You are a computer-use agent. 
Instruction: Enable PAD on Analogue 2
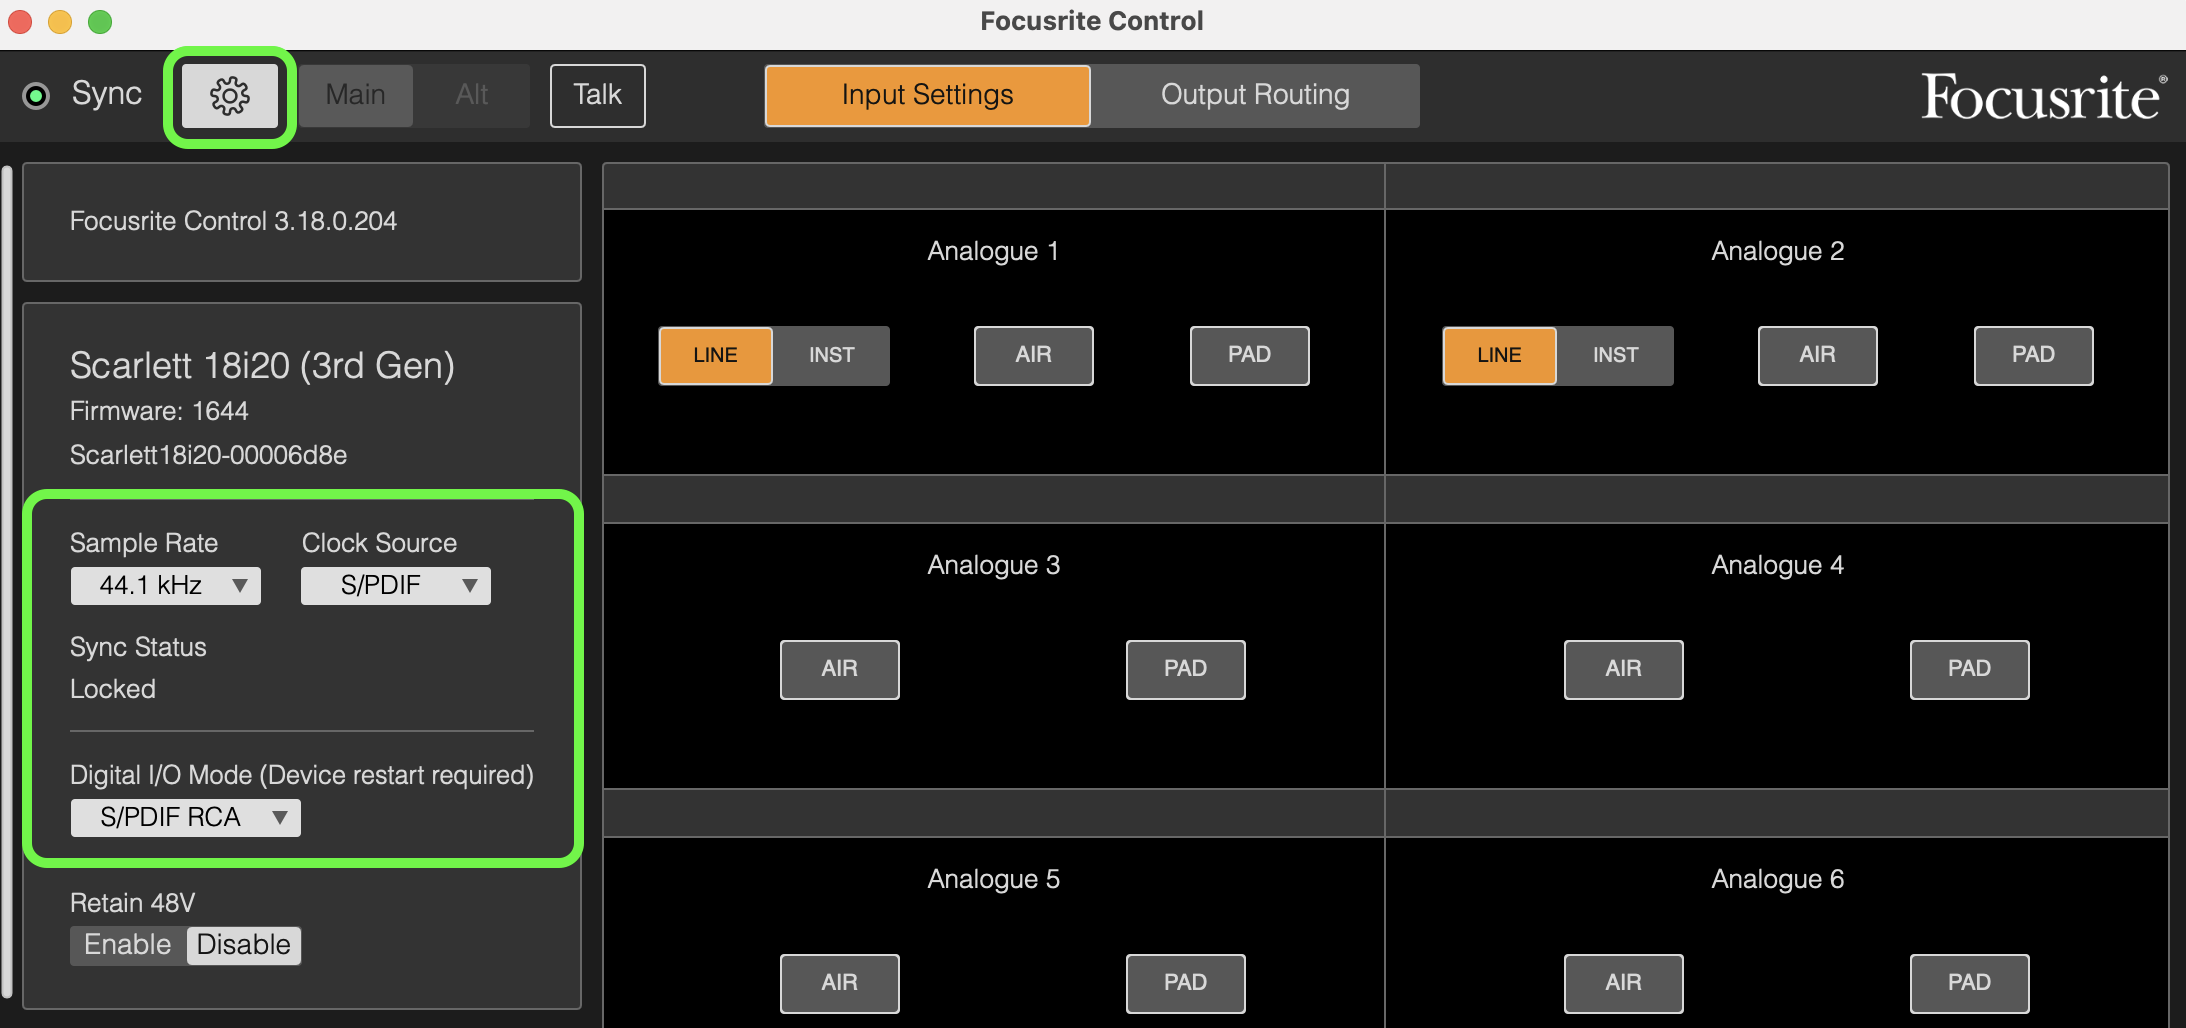pos(2033,355)
